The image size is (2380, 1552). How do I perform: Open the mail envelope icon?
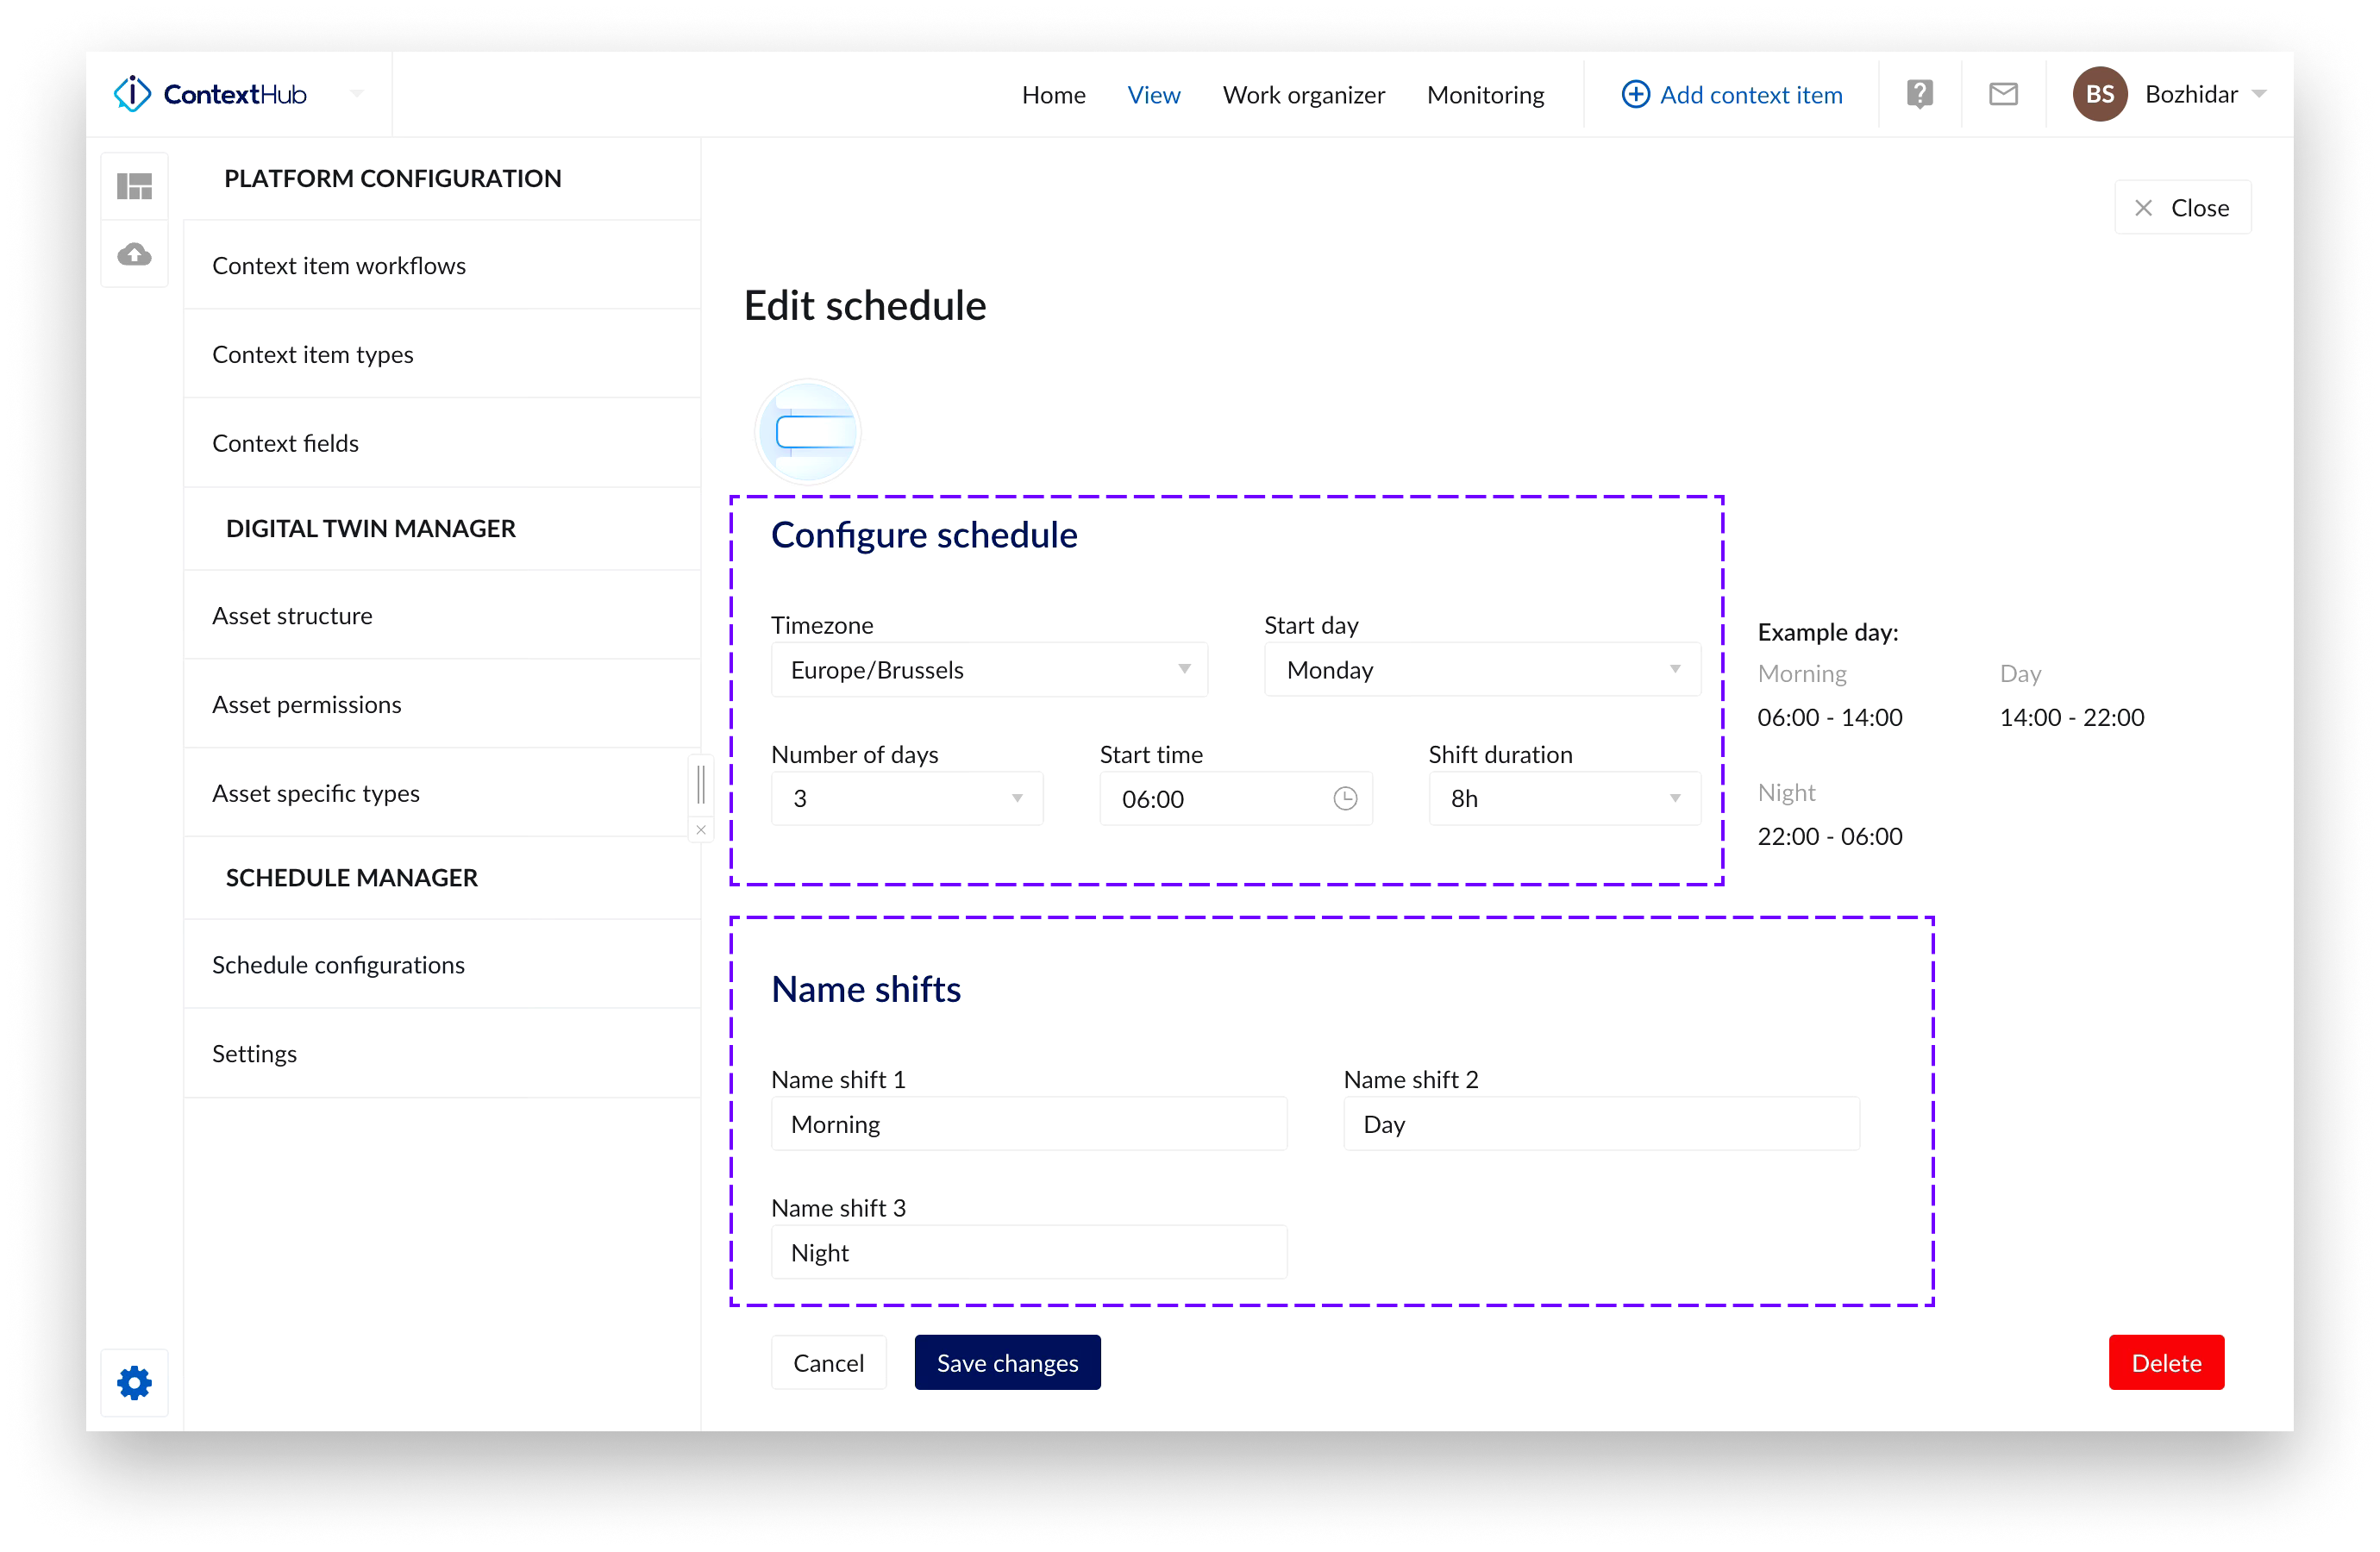point(2002,94)
